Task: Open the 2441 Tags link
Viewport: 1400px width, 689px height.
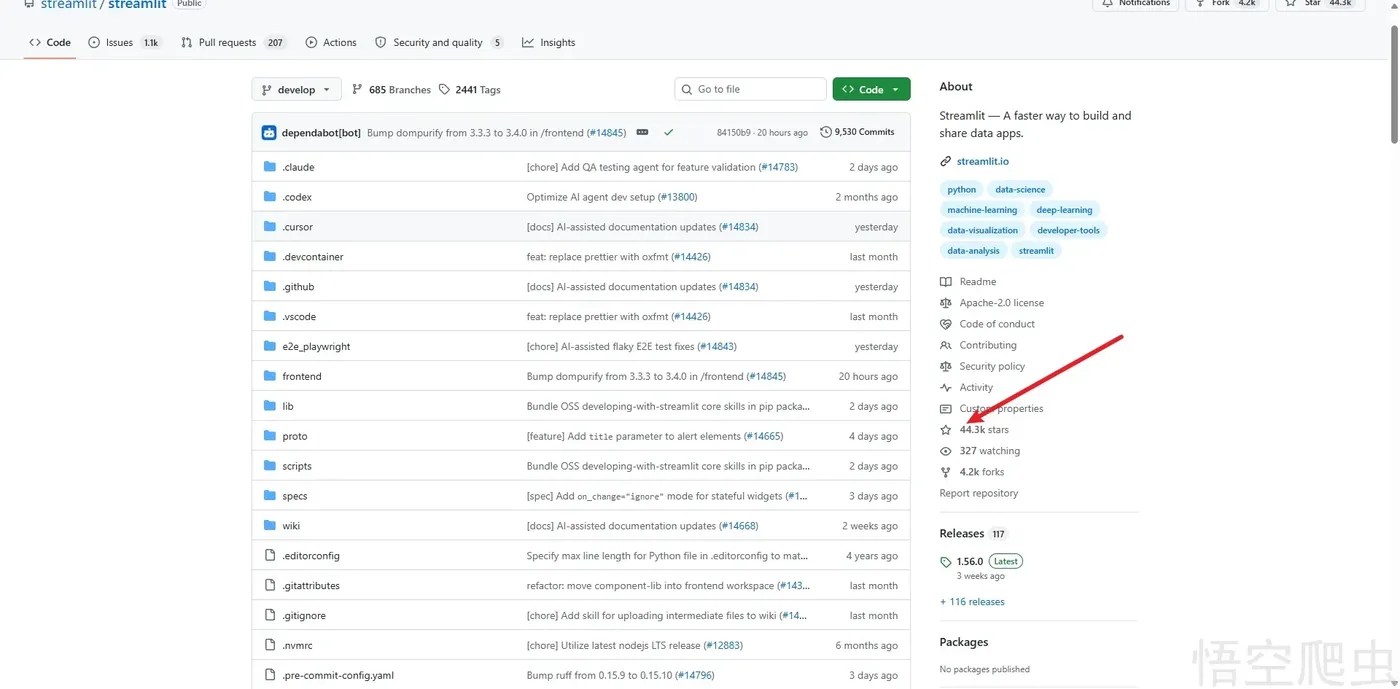Action: [x=470, y=90]
